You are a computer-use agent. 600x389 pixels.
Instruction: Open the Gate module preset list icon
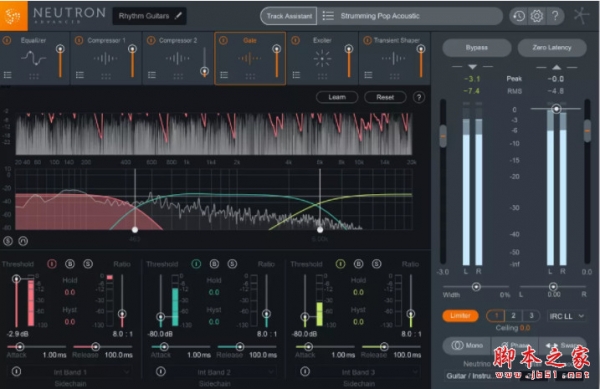click(224, 75)
